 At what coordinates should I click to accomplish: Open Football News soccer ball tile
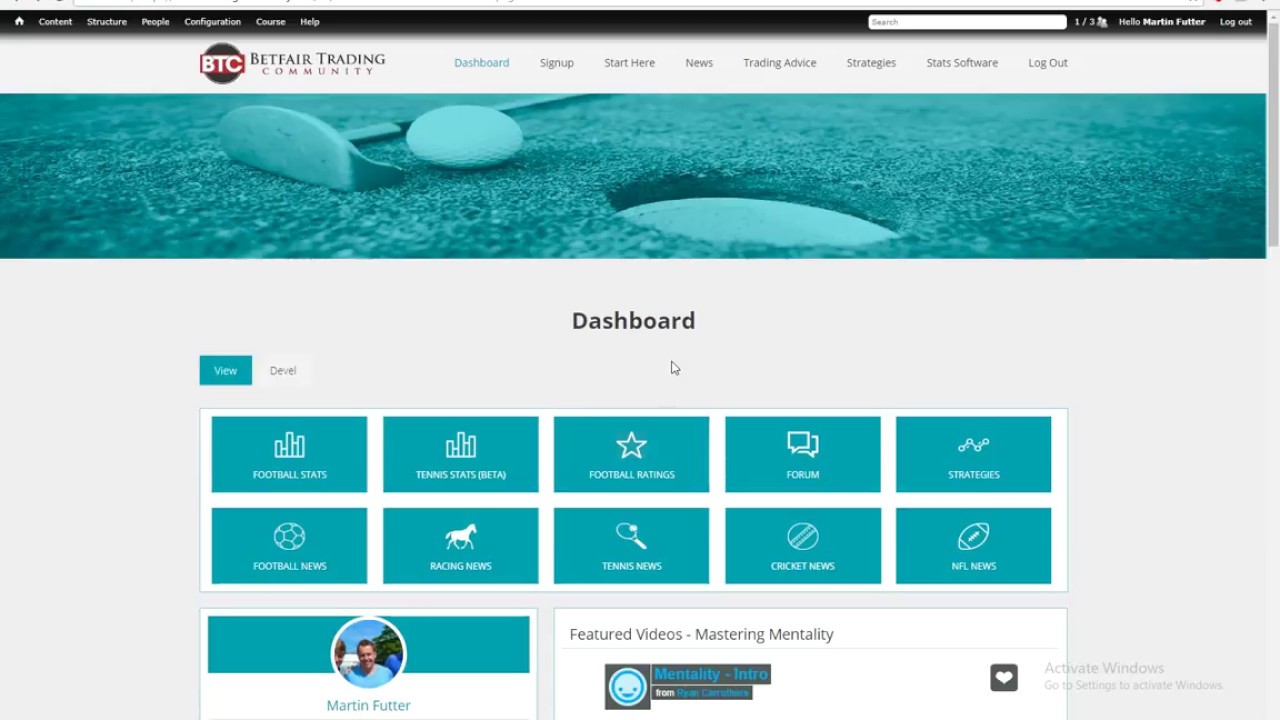coord(289,546)
